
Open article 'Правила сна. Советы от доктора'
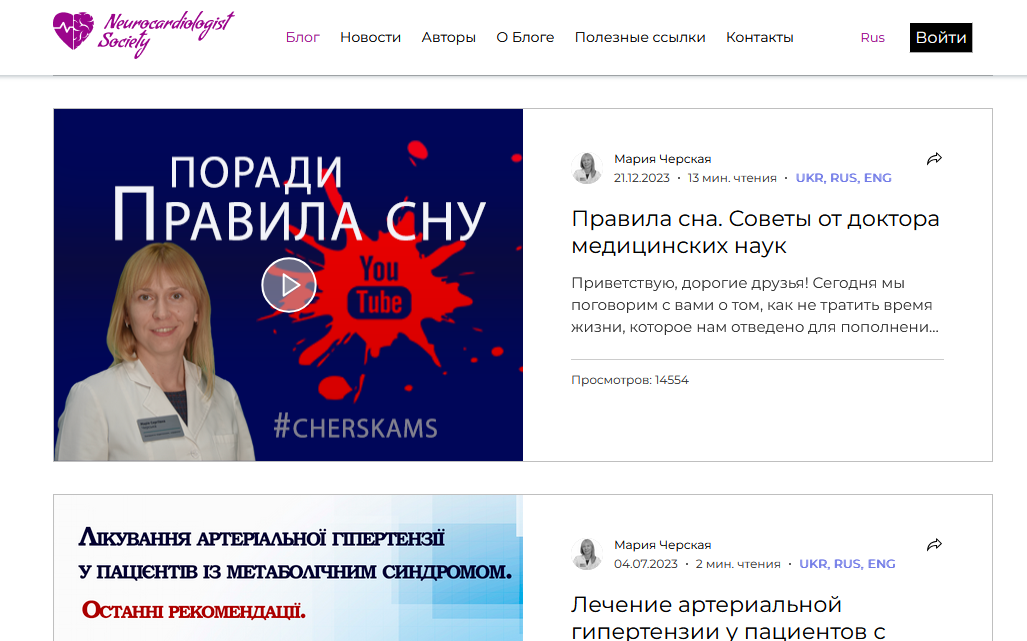coord(755,232)
